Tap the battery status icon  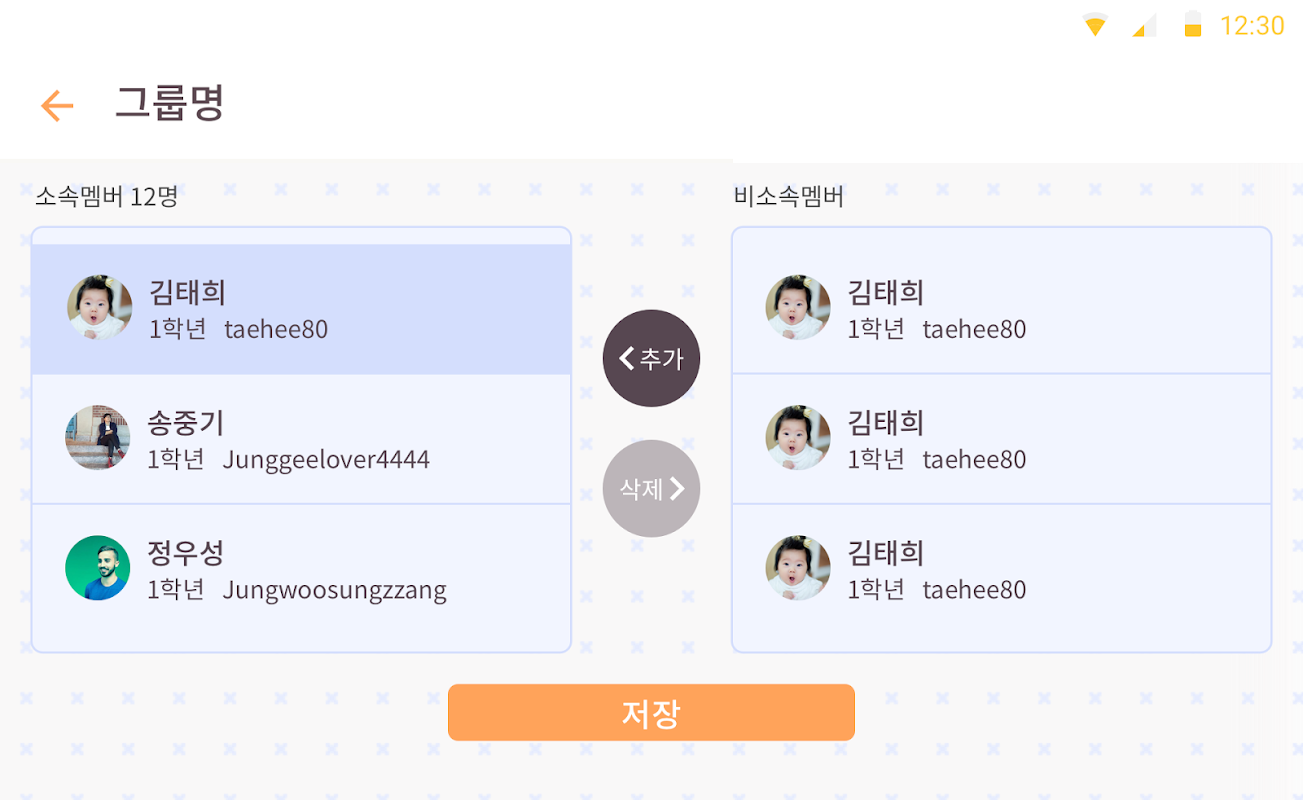coord(1192,25)
